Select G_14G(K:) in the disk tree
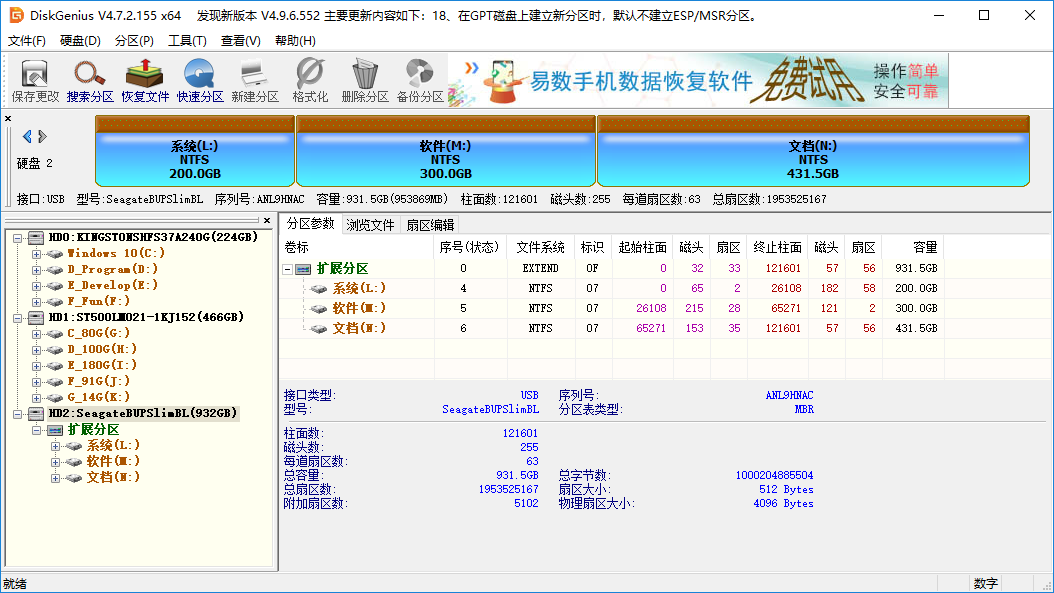 pyautogui.click(x=98, y=397)
